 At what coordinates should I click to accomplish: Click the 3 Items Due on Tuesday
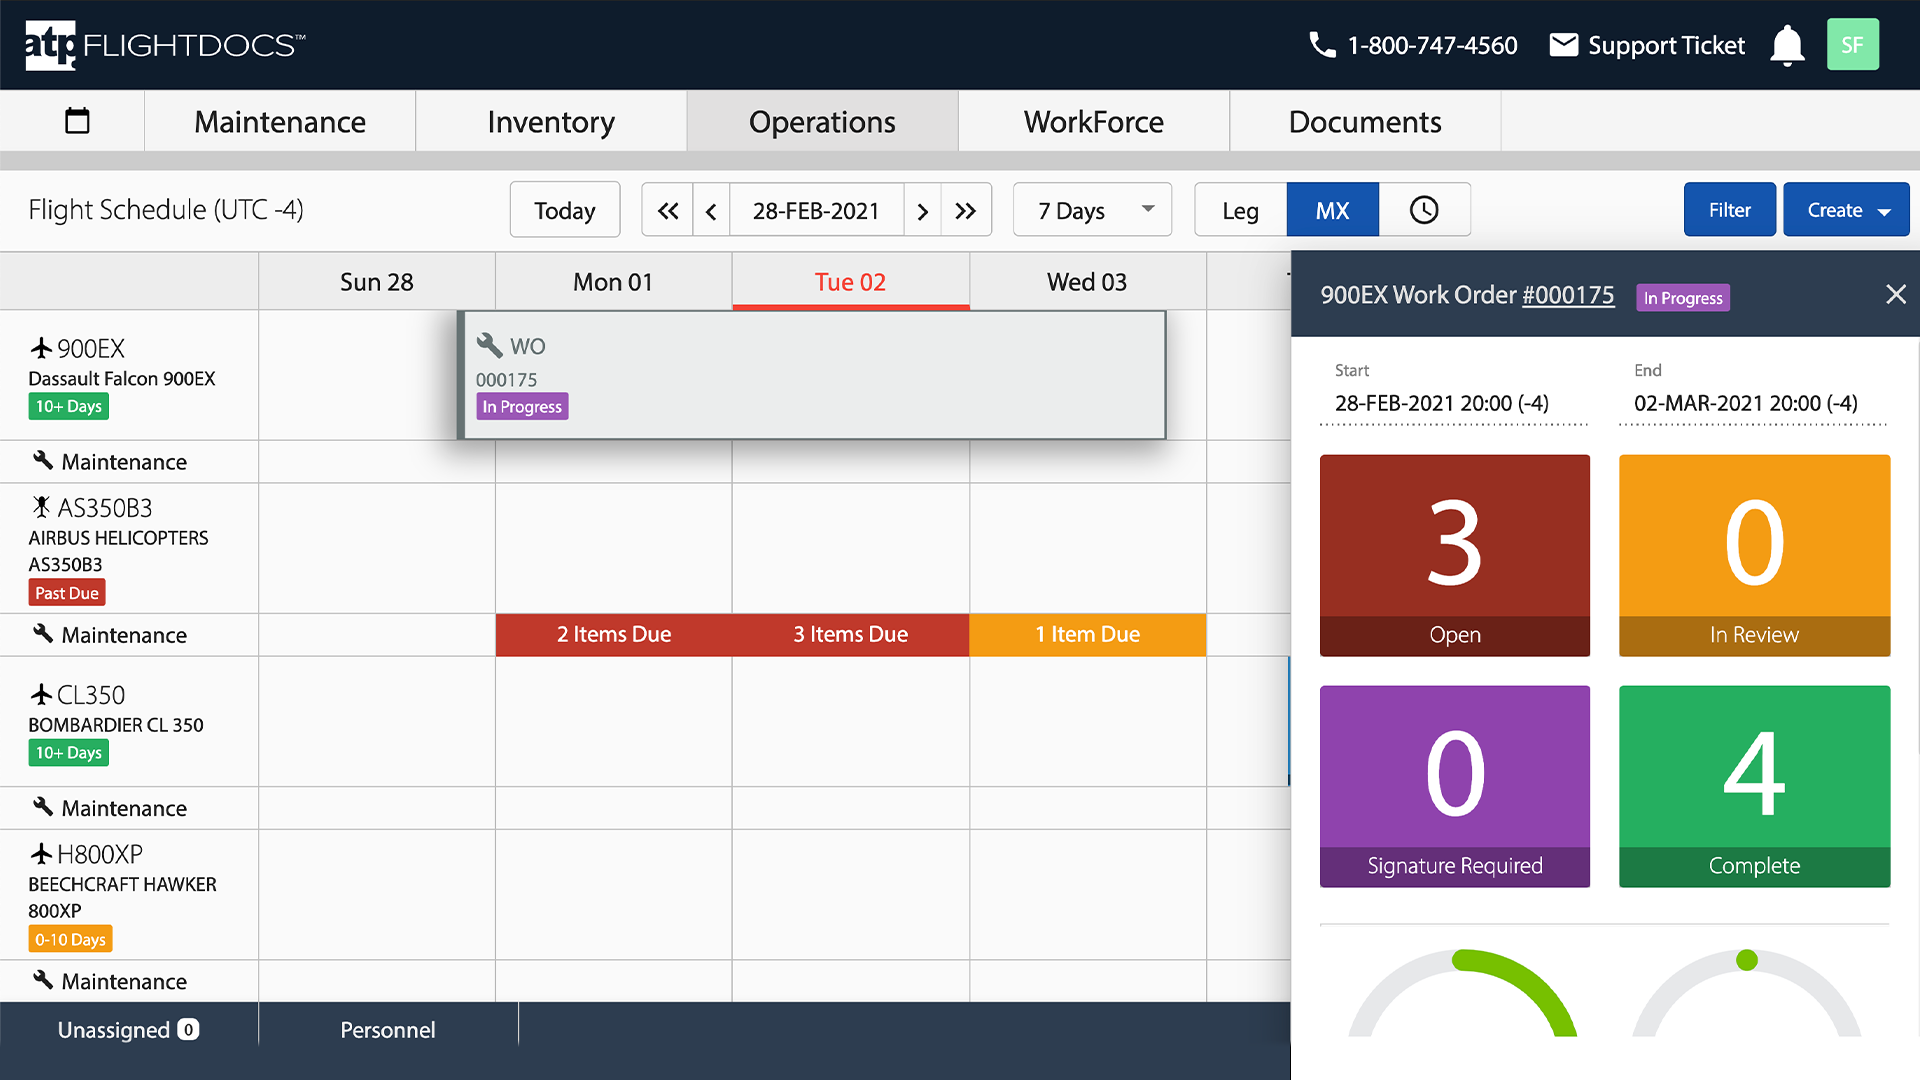(x=849, y=636)
